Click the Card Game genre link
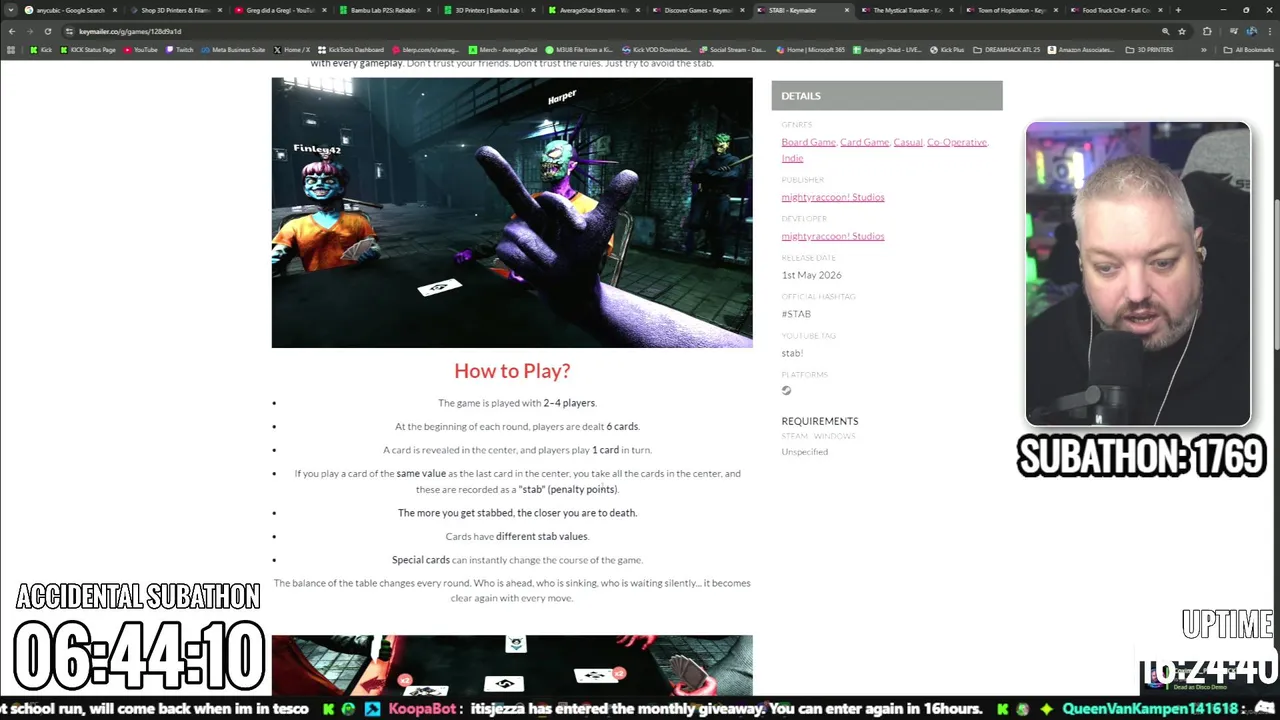 click(x=864, y=142)
